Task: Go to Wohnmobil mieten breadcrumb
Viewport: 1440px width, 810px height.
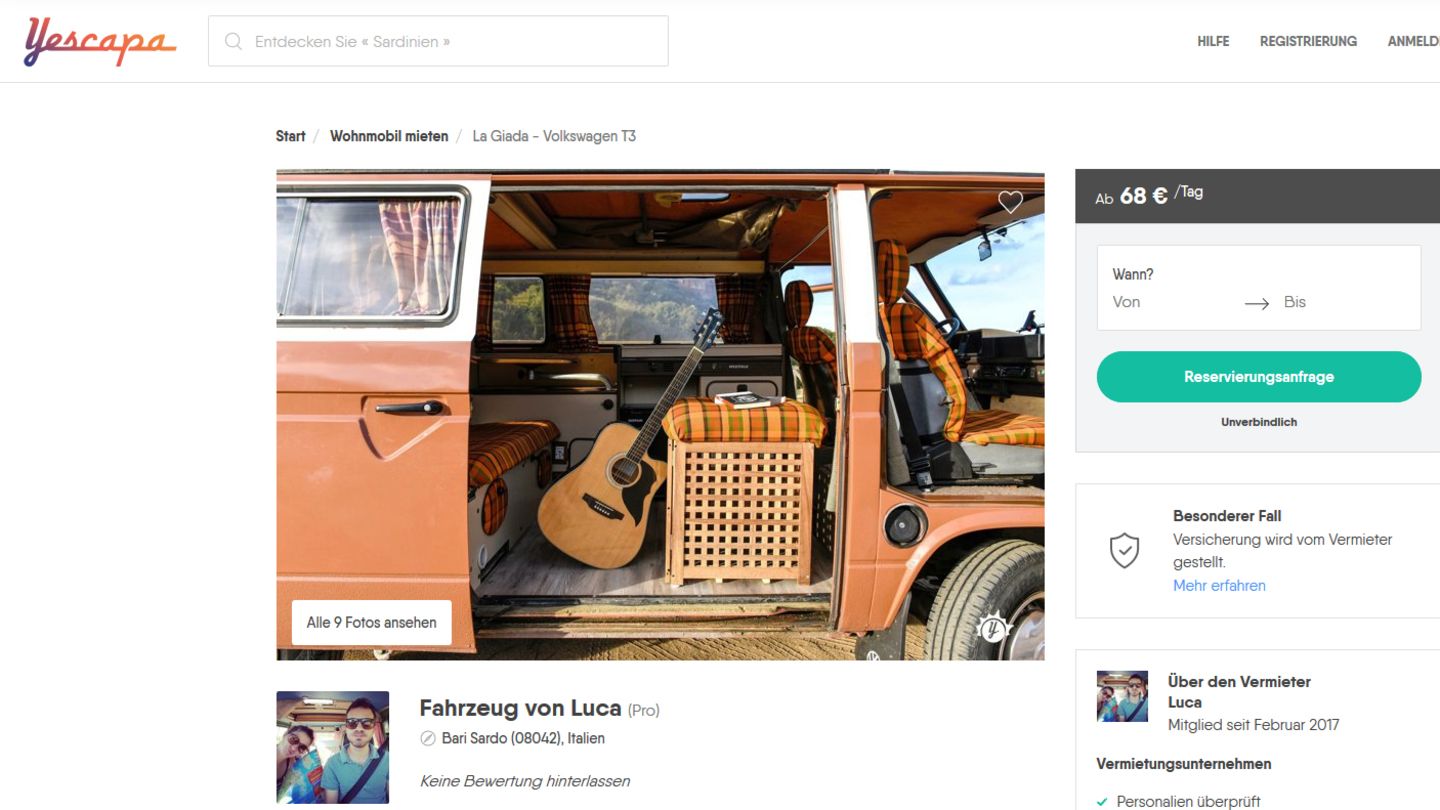Action: (389, 136)
